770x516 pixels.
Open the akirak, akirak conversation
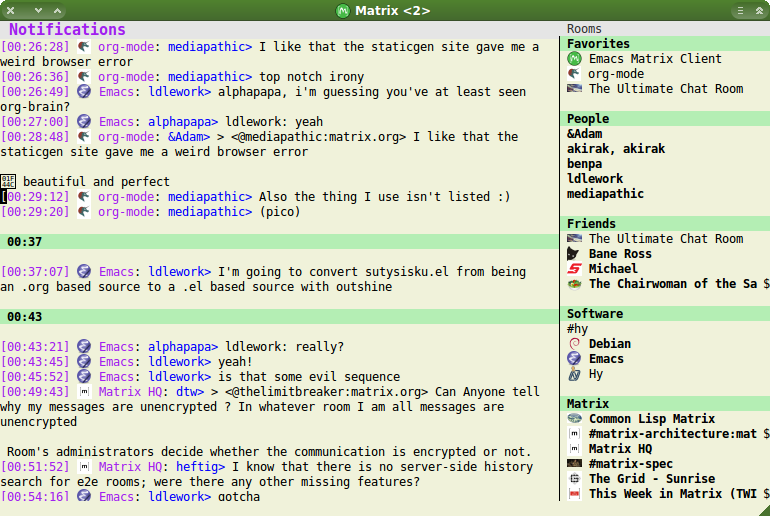click(x=616, y=149)
